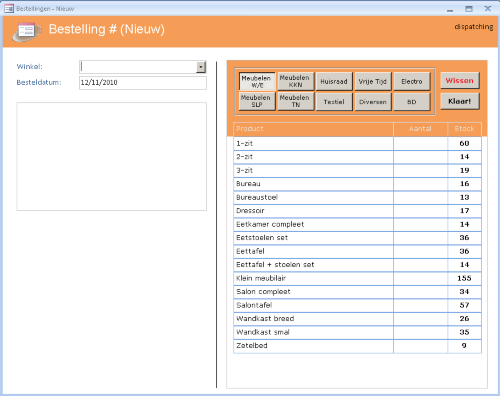Screen dimensions: 500x396
Task: Click the Aantal column header
Action: point(420,129)
